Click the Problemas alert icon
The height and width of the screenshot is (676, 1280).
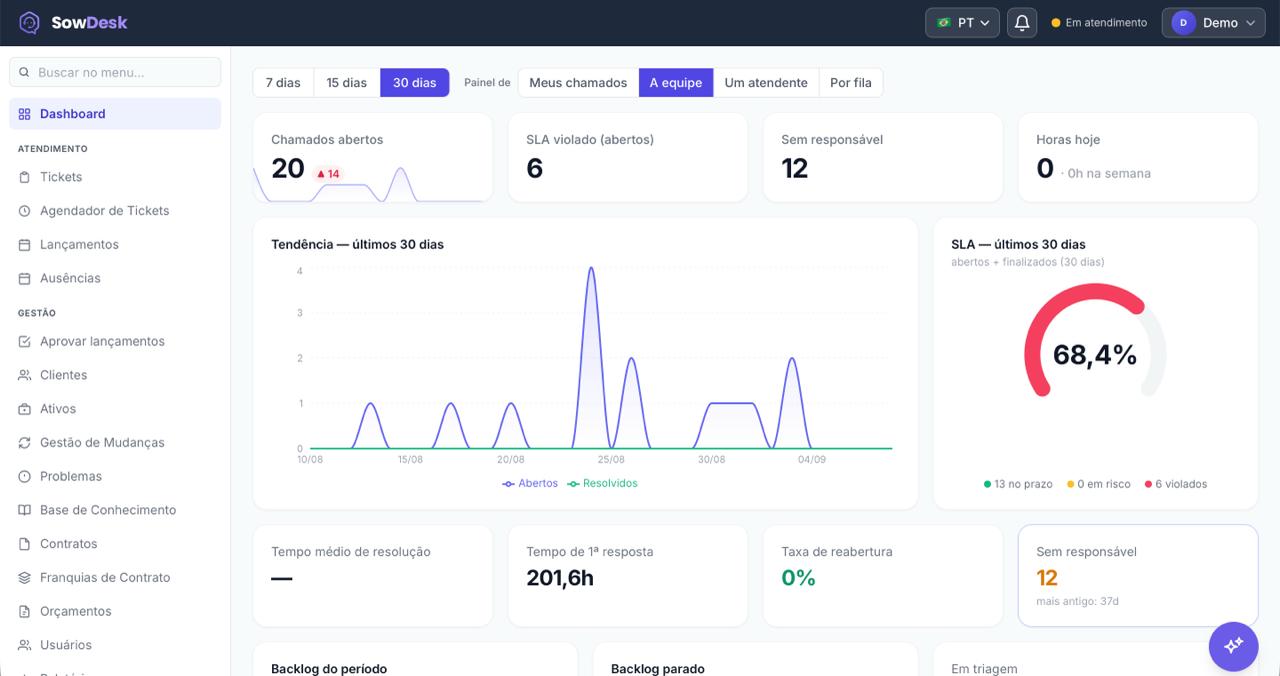pyautogui.click(x=25, y=476)
